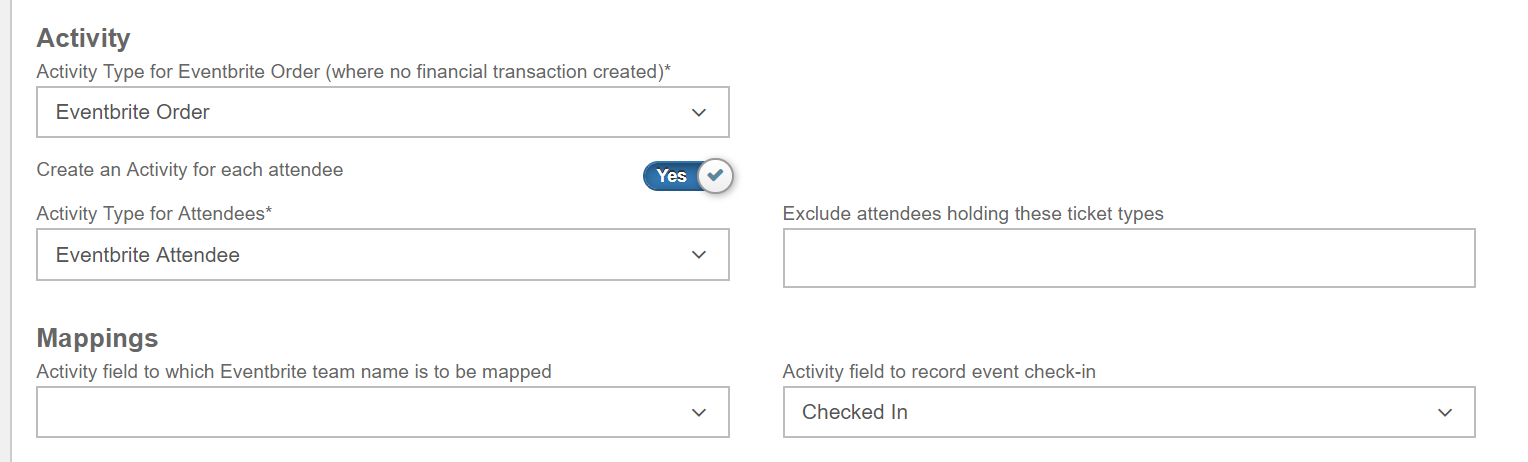This screenshot has height=462, width=1528.
Task: Open the empty Eventbrite team name mapping dropdown
Action: [x=382, y=412]
